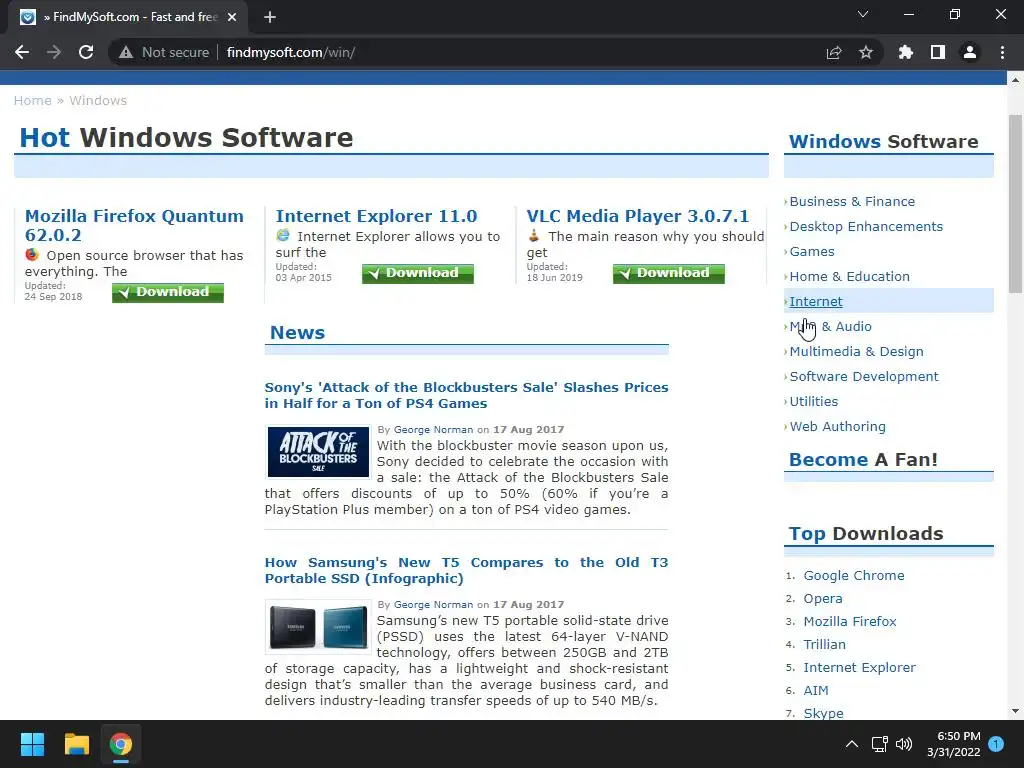The height and width of the screenshot is (768, 1024).
Task: Click the Attack of the Blockbusters thumbnail
Action: pos(318,452)
